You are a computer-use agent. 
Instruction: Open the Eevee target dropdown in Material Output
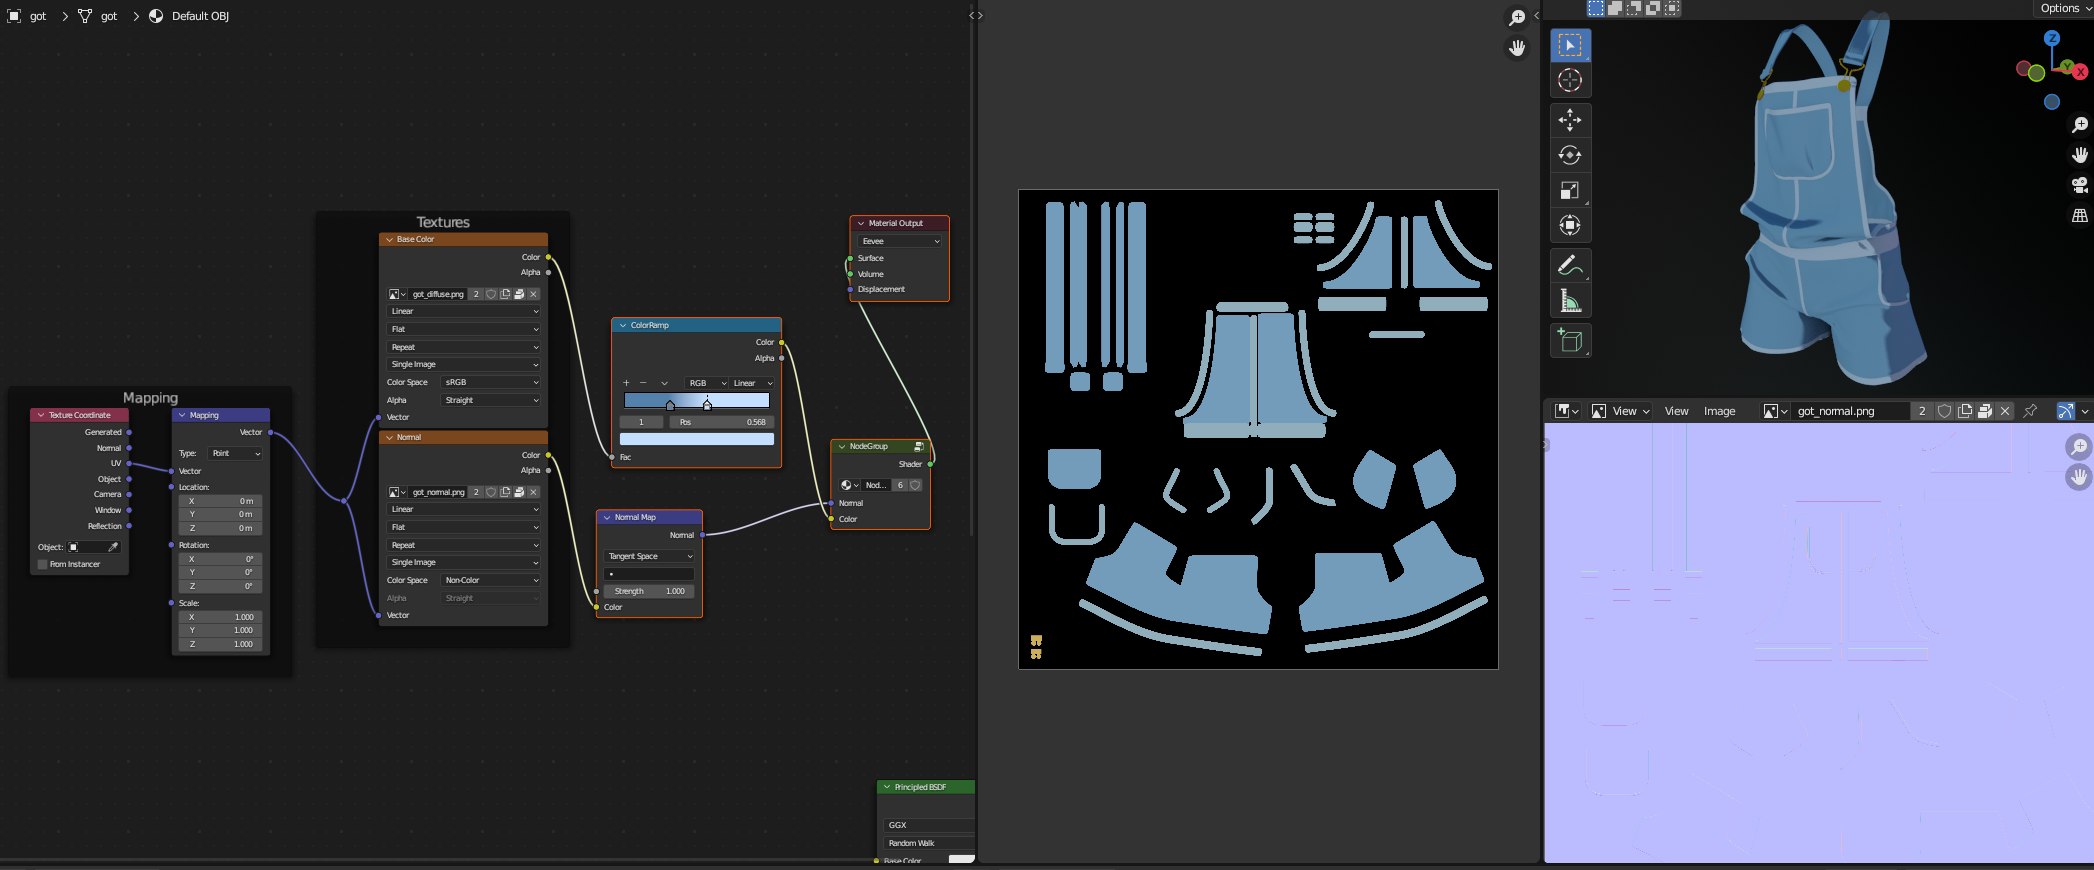(x=900, y=241)
